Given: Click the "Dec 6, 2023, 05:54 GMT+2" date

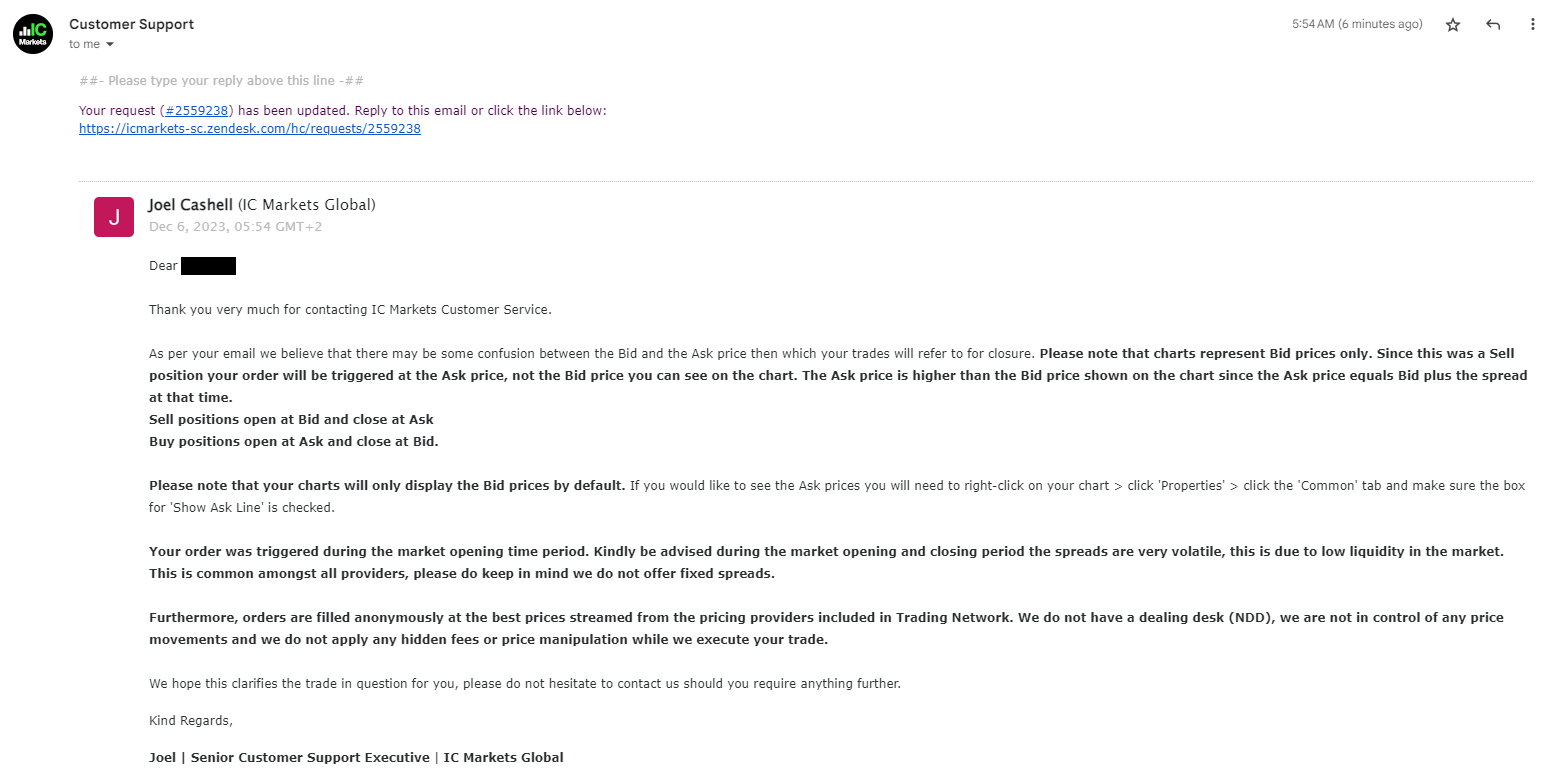Looking at the screenshot, I should coord(235,226).
